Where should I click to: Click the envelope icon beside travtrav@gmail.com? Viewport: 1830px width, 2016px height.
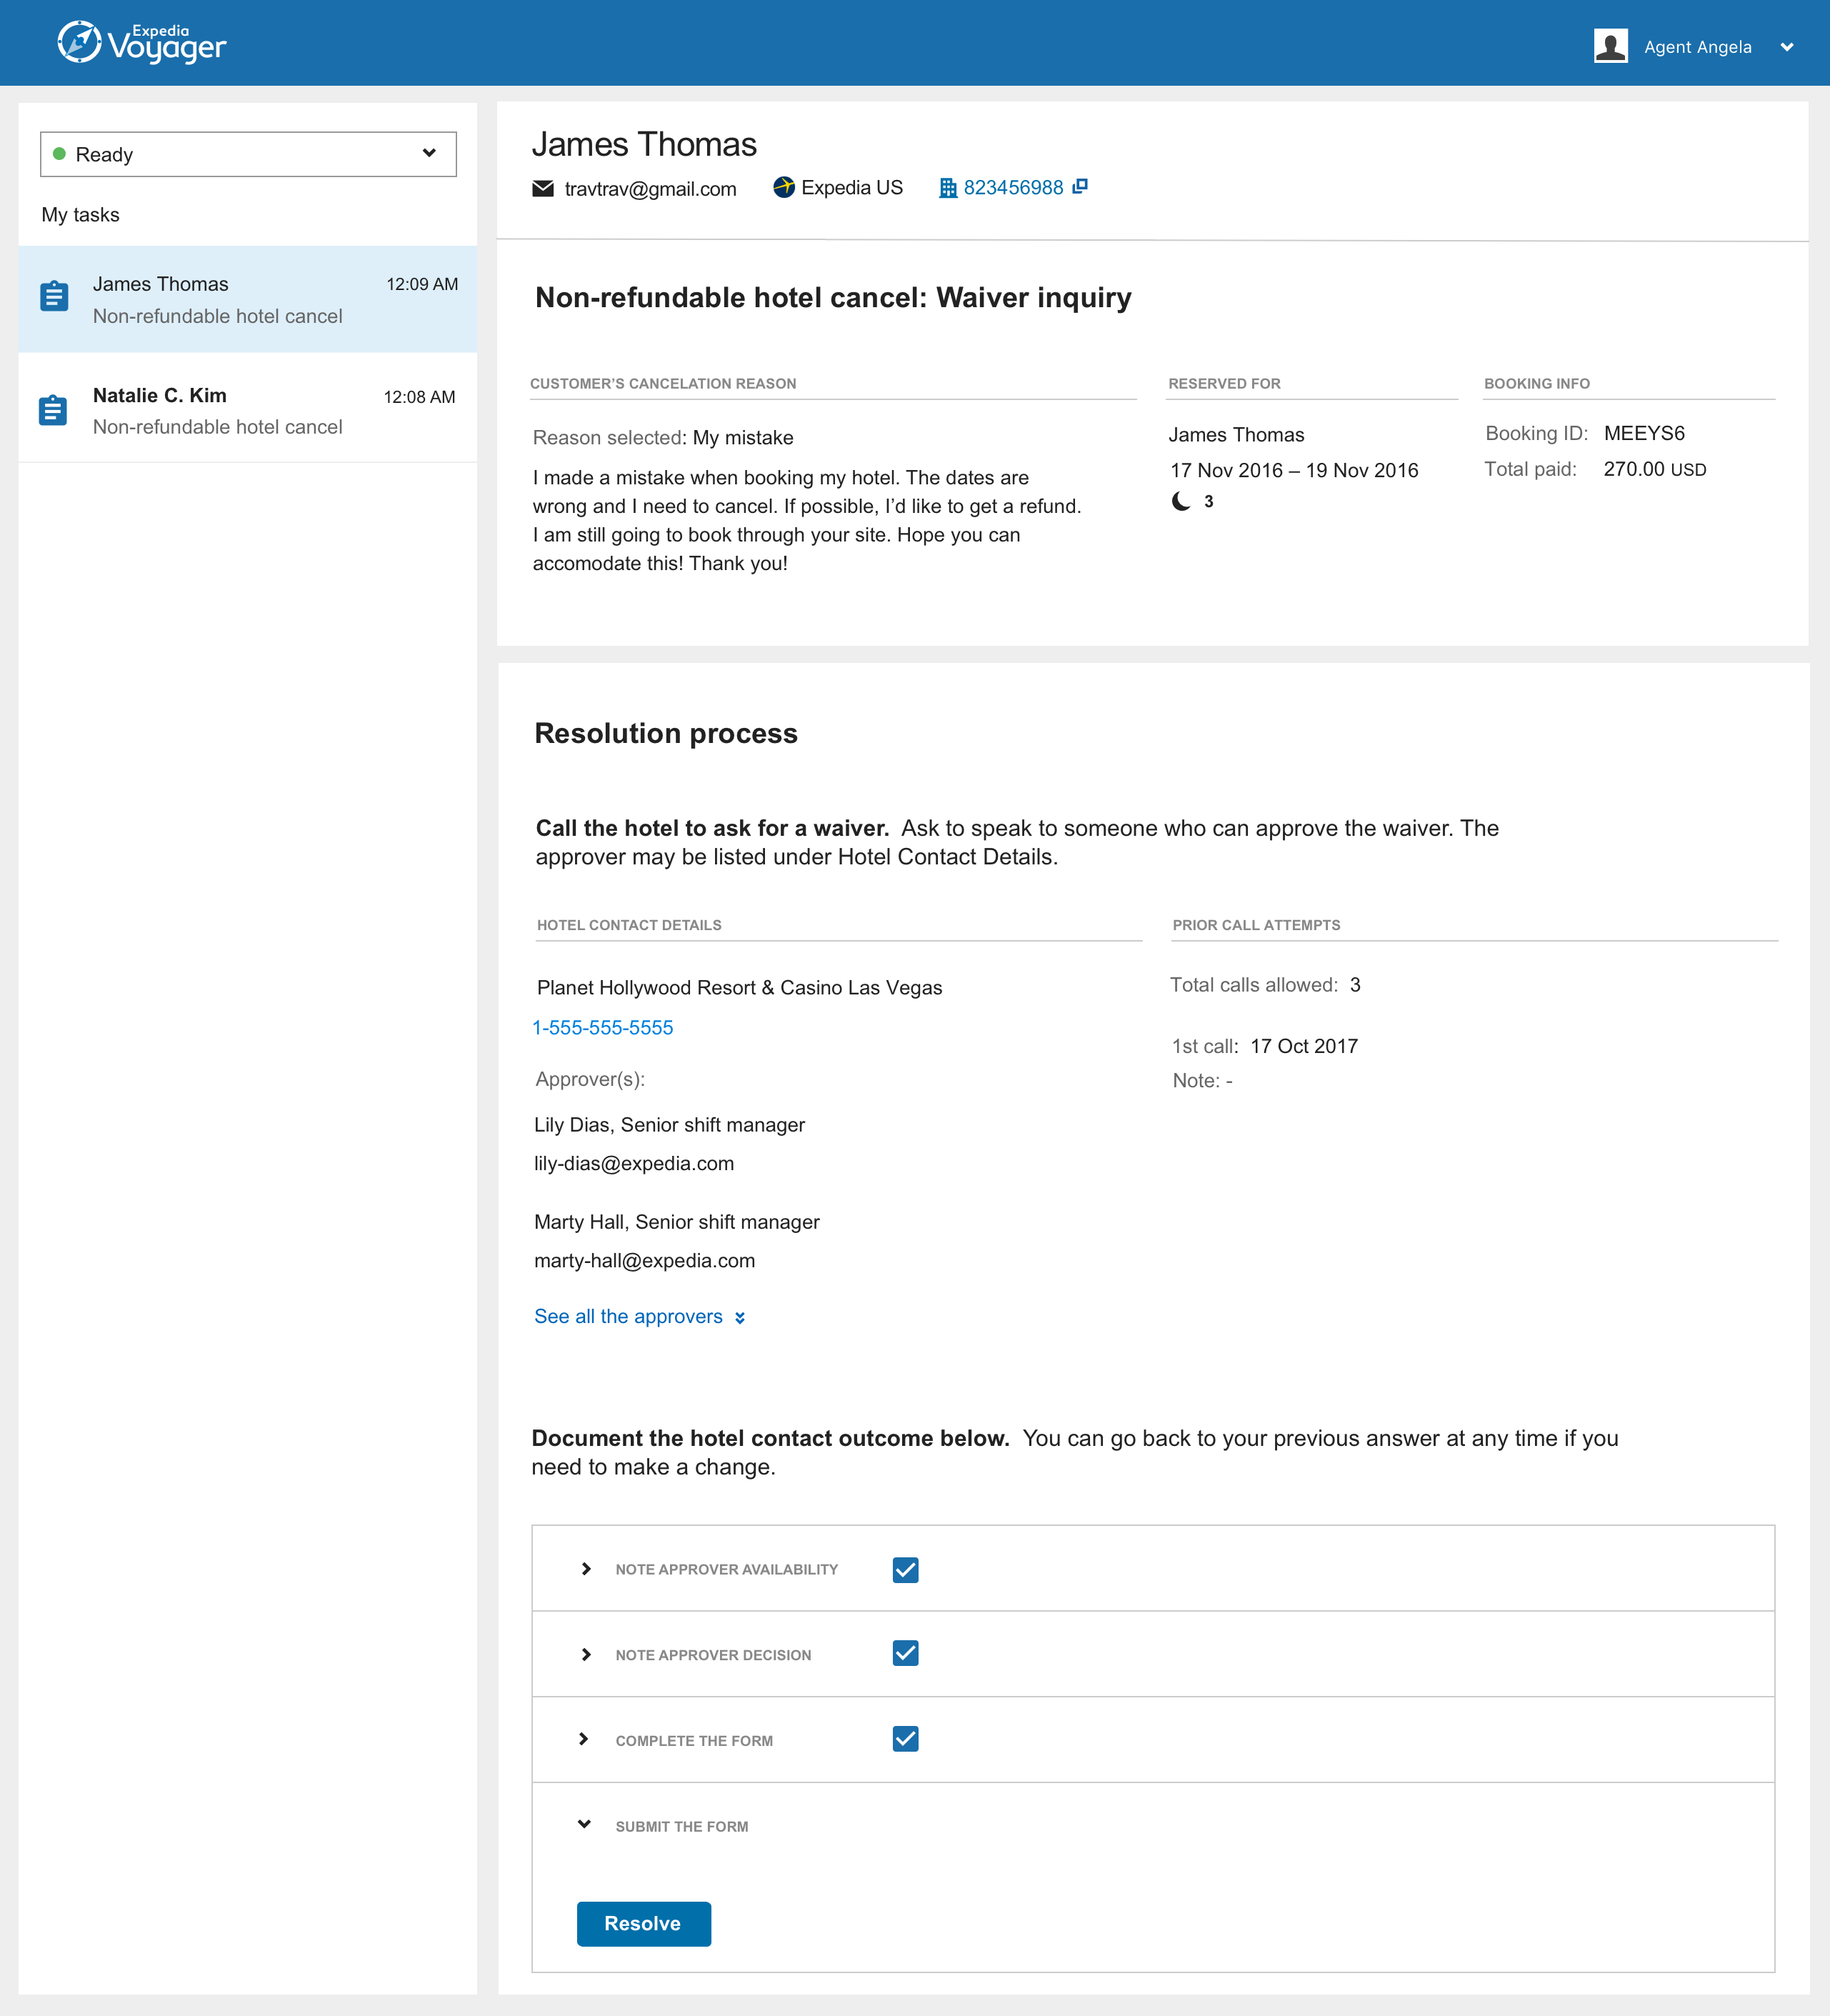pos(543,188)
